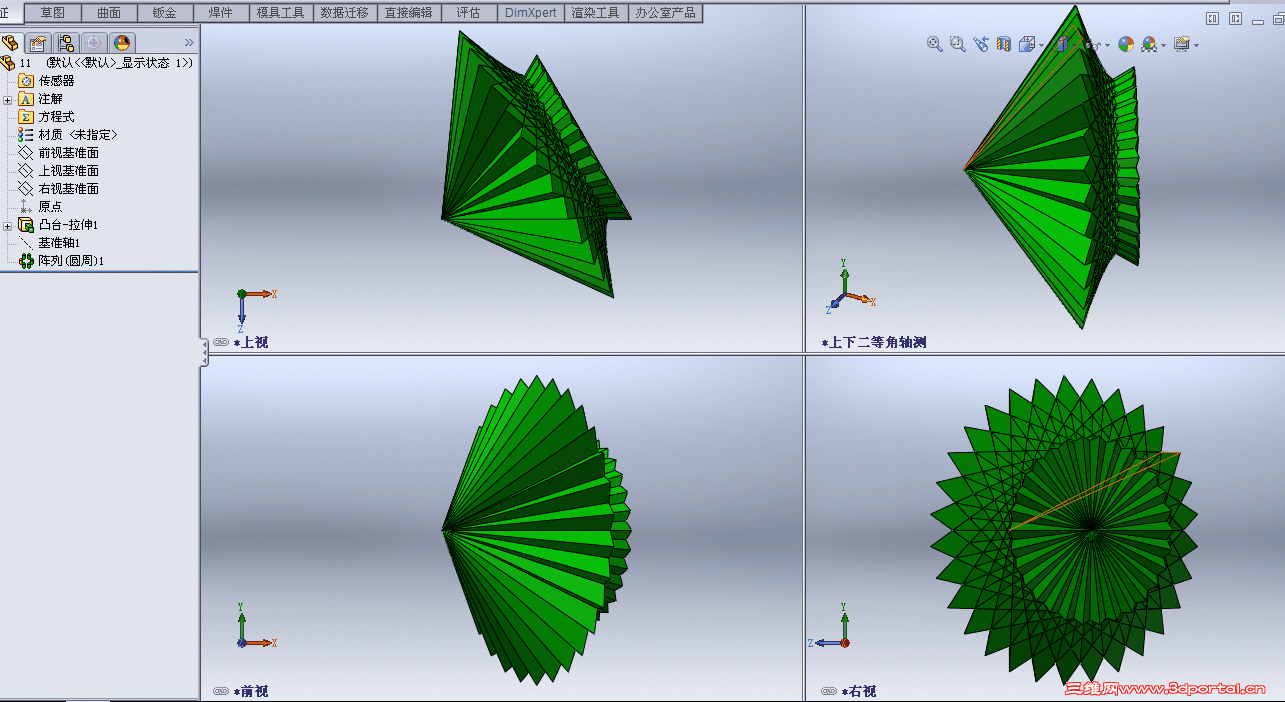1285x702 pixels.
Task: Open the DisplayManager tab
Action: [122, 43]
